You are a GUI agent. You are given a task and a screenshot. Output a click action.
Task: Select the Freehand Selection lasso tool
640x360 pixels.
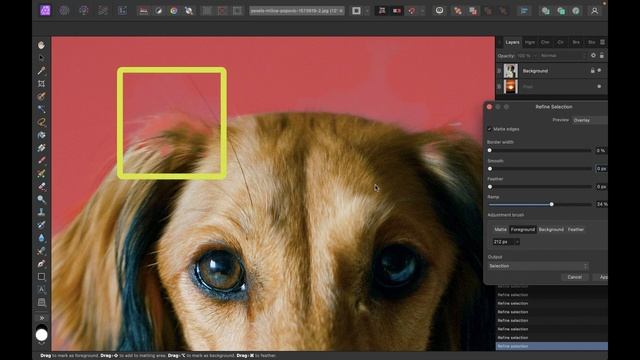click(x=41, y=122)
